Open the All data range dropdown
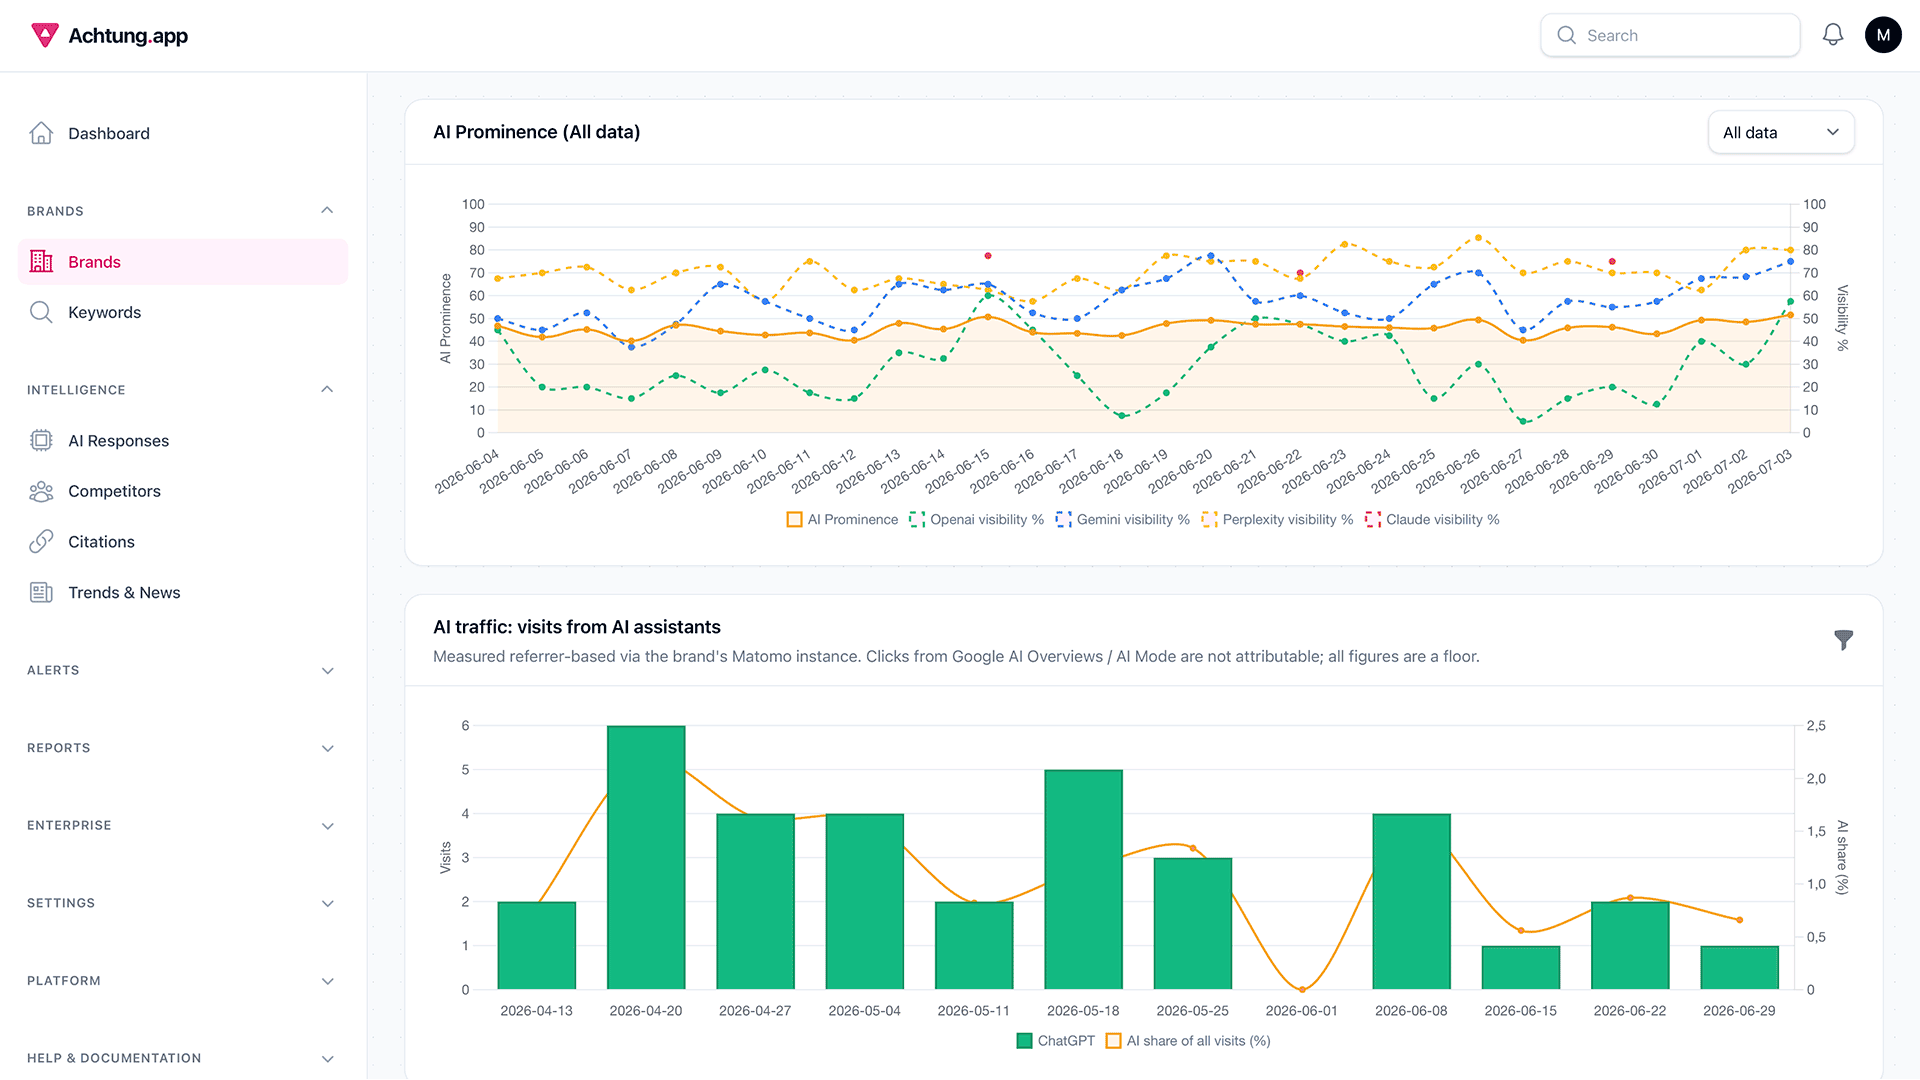 (1781, 132)
